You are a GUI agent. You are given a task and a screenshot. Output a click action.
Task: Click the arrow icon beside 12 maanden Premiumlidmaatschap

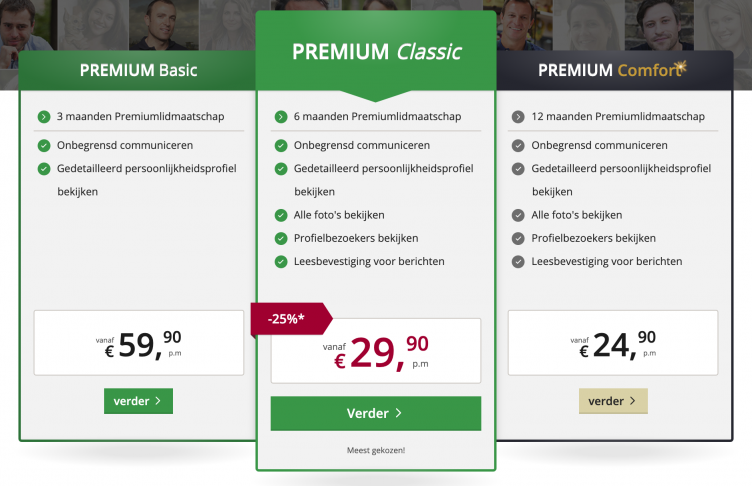coord(518,117)
